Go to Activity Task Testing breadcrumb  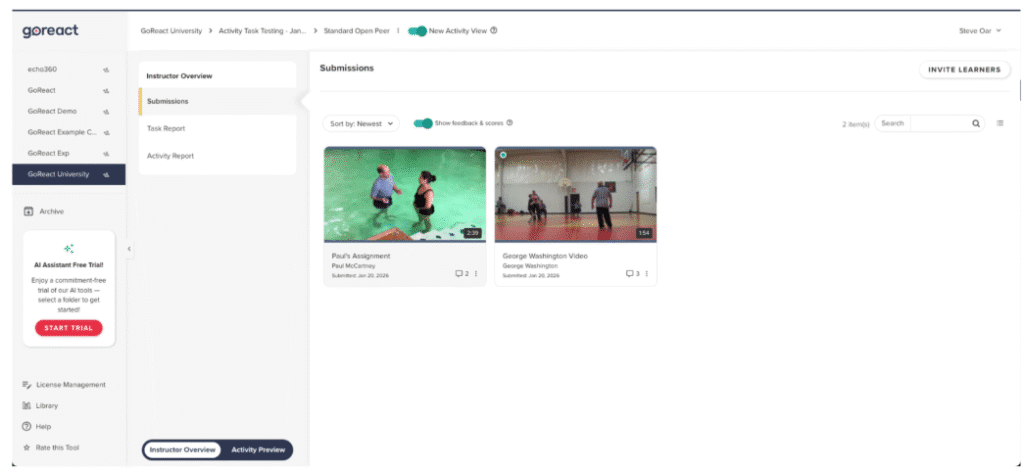click(262, 31)
